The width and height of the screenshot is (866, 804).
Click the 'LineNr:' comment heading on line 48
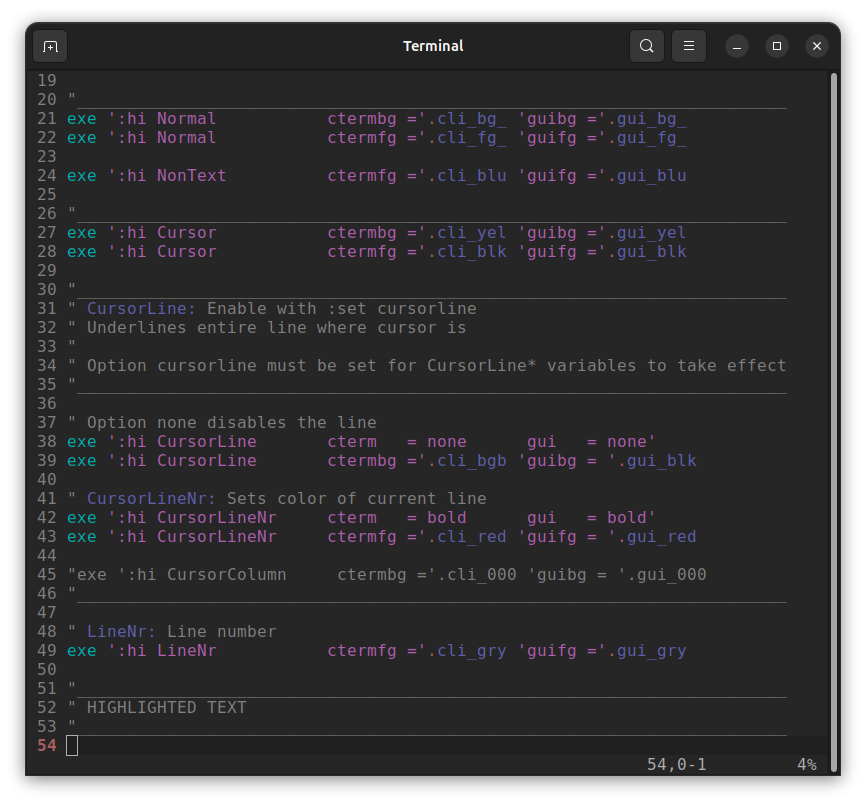(121, 632)
